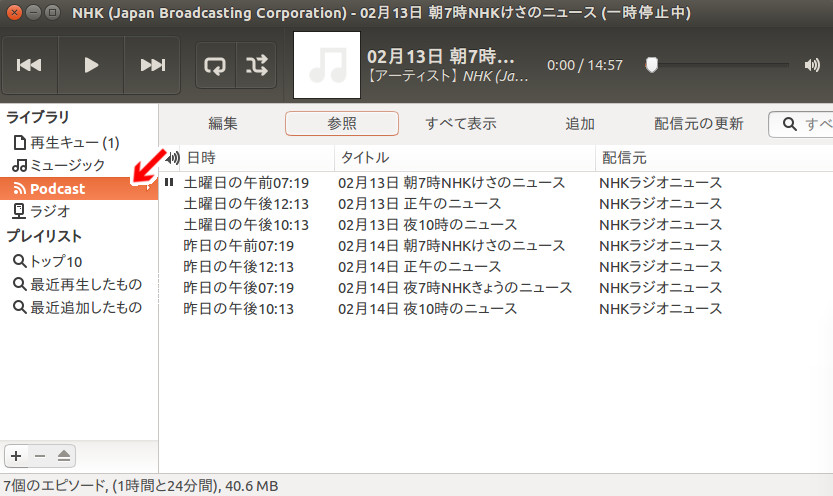Click the 配信元の更新 button

click(699, 124)
